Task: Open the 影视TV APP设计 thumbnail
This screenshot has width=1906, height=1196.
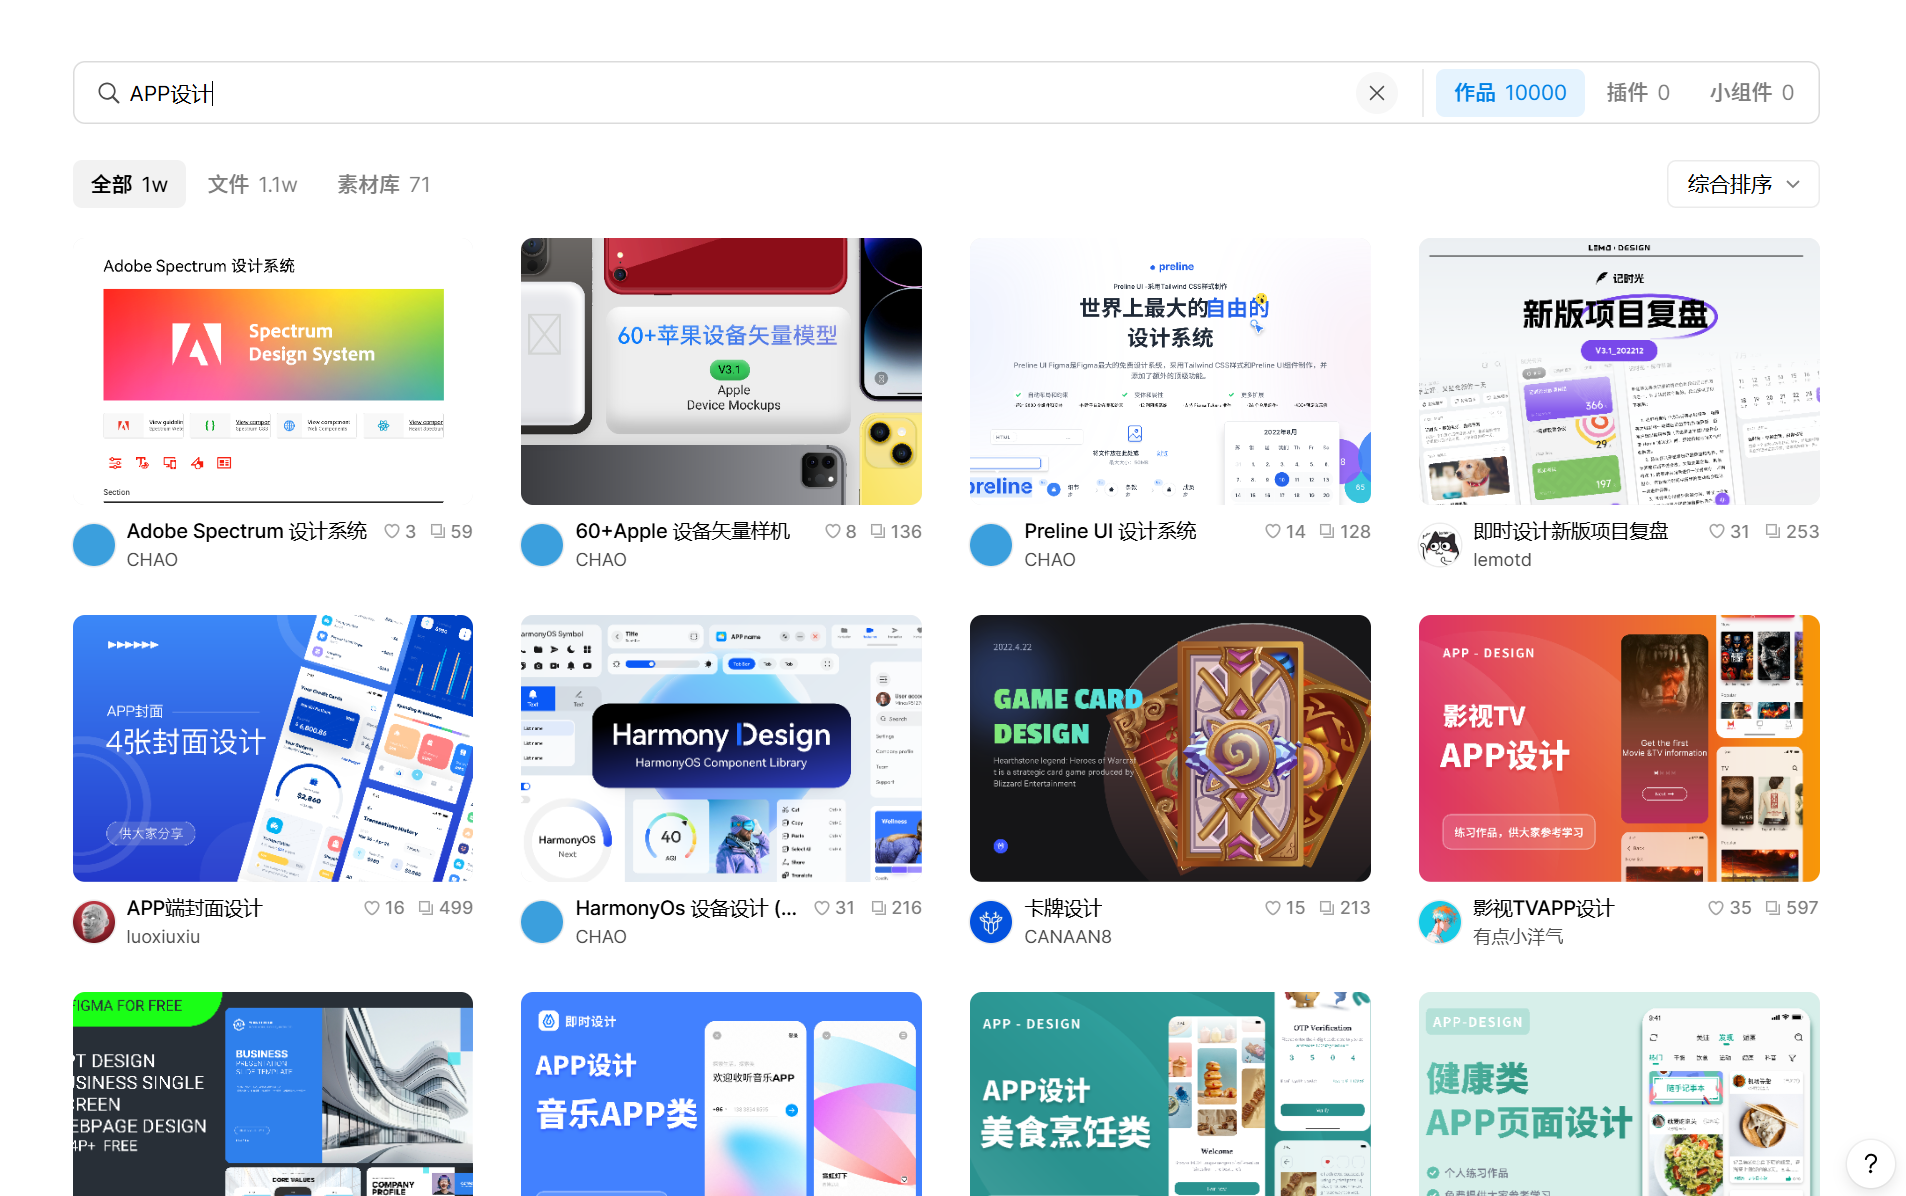Action: coord(1619,748)
